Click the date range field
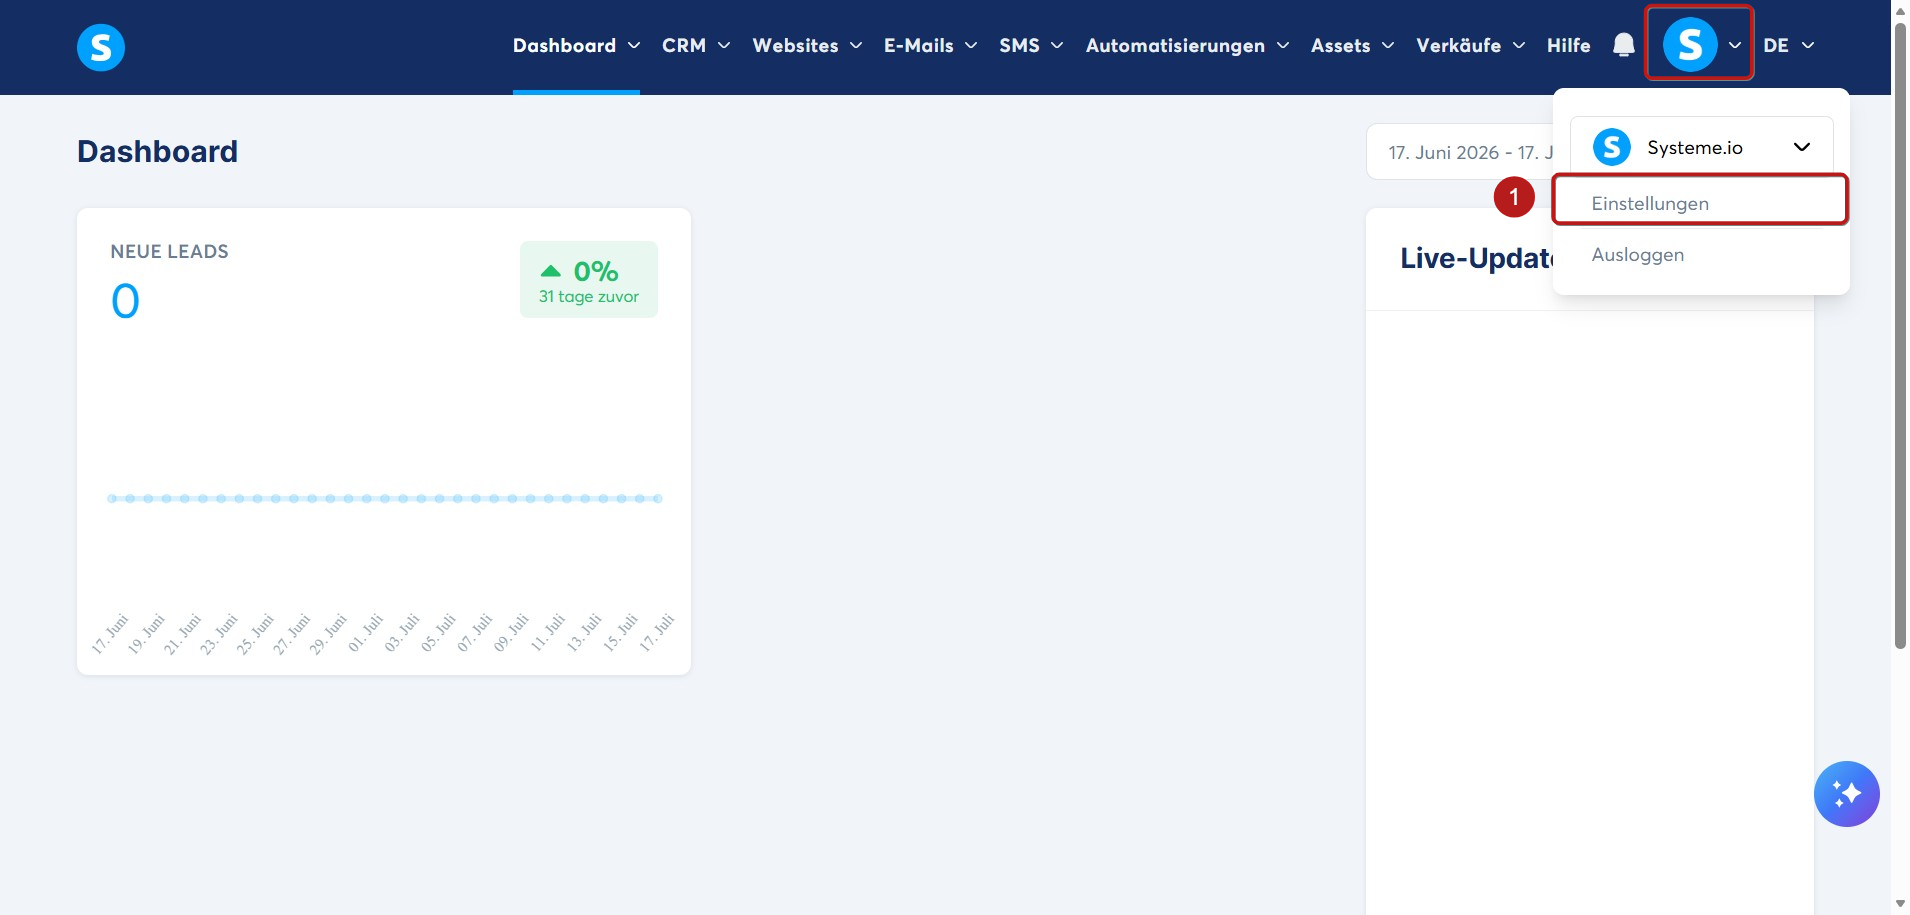The image size is (1910, 915). click(x=1460, y=152)
